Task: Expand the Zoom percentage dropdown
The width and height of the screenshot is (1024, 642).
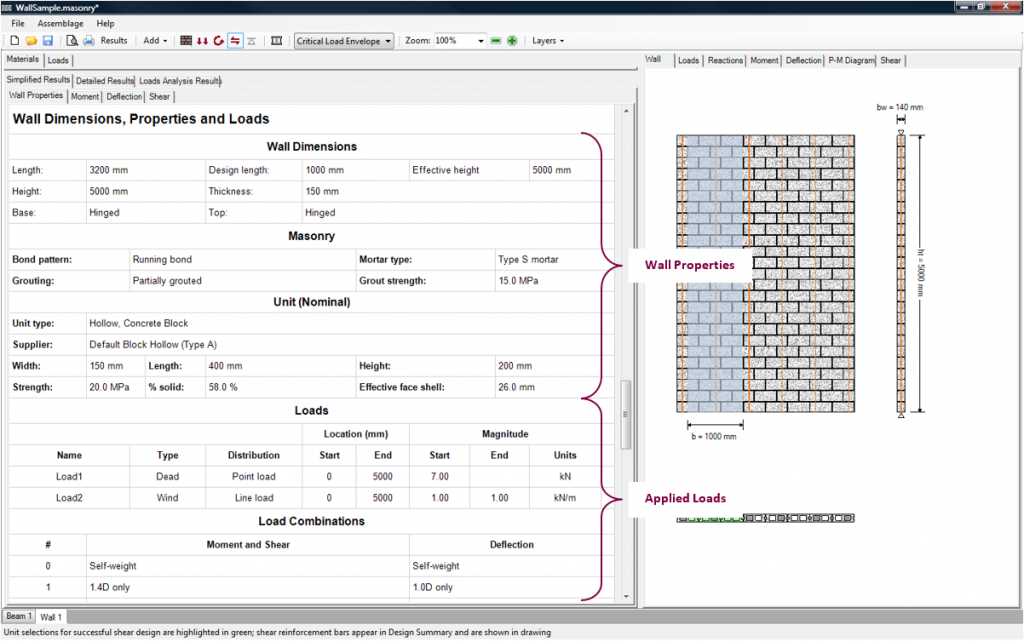Action: pyautogui.click(x=481, y=41)
